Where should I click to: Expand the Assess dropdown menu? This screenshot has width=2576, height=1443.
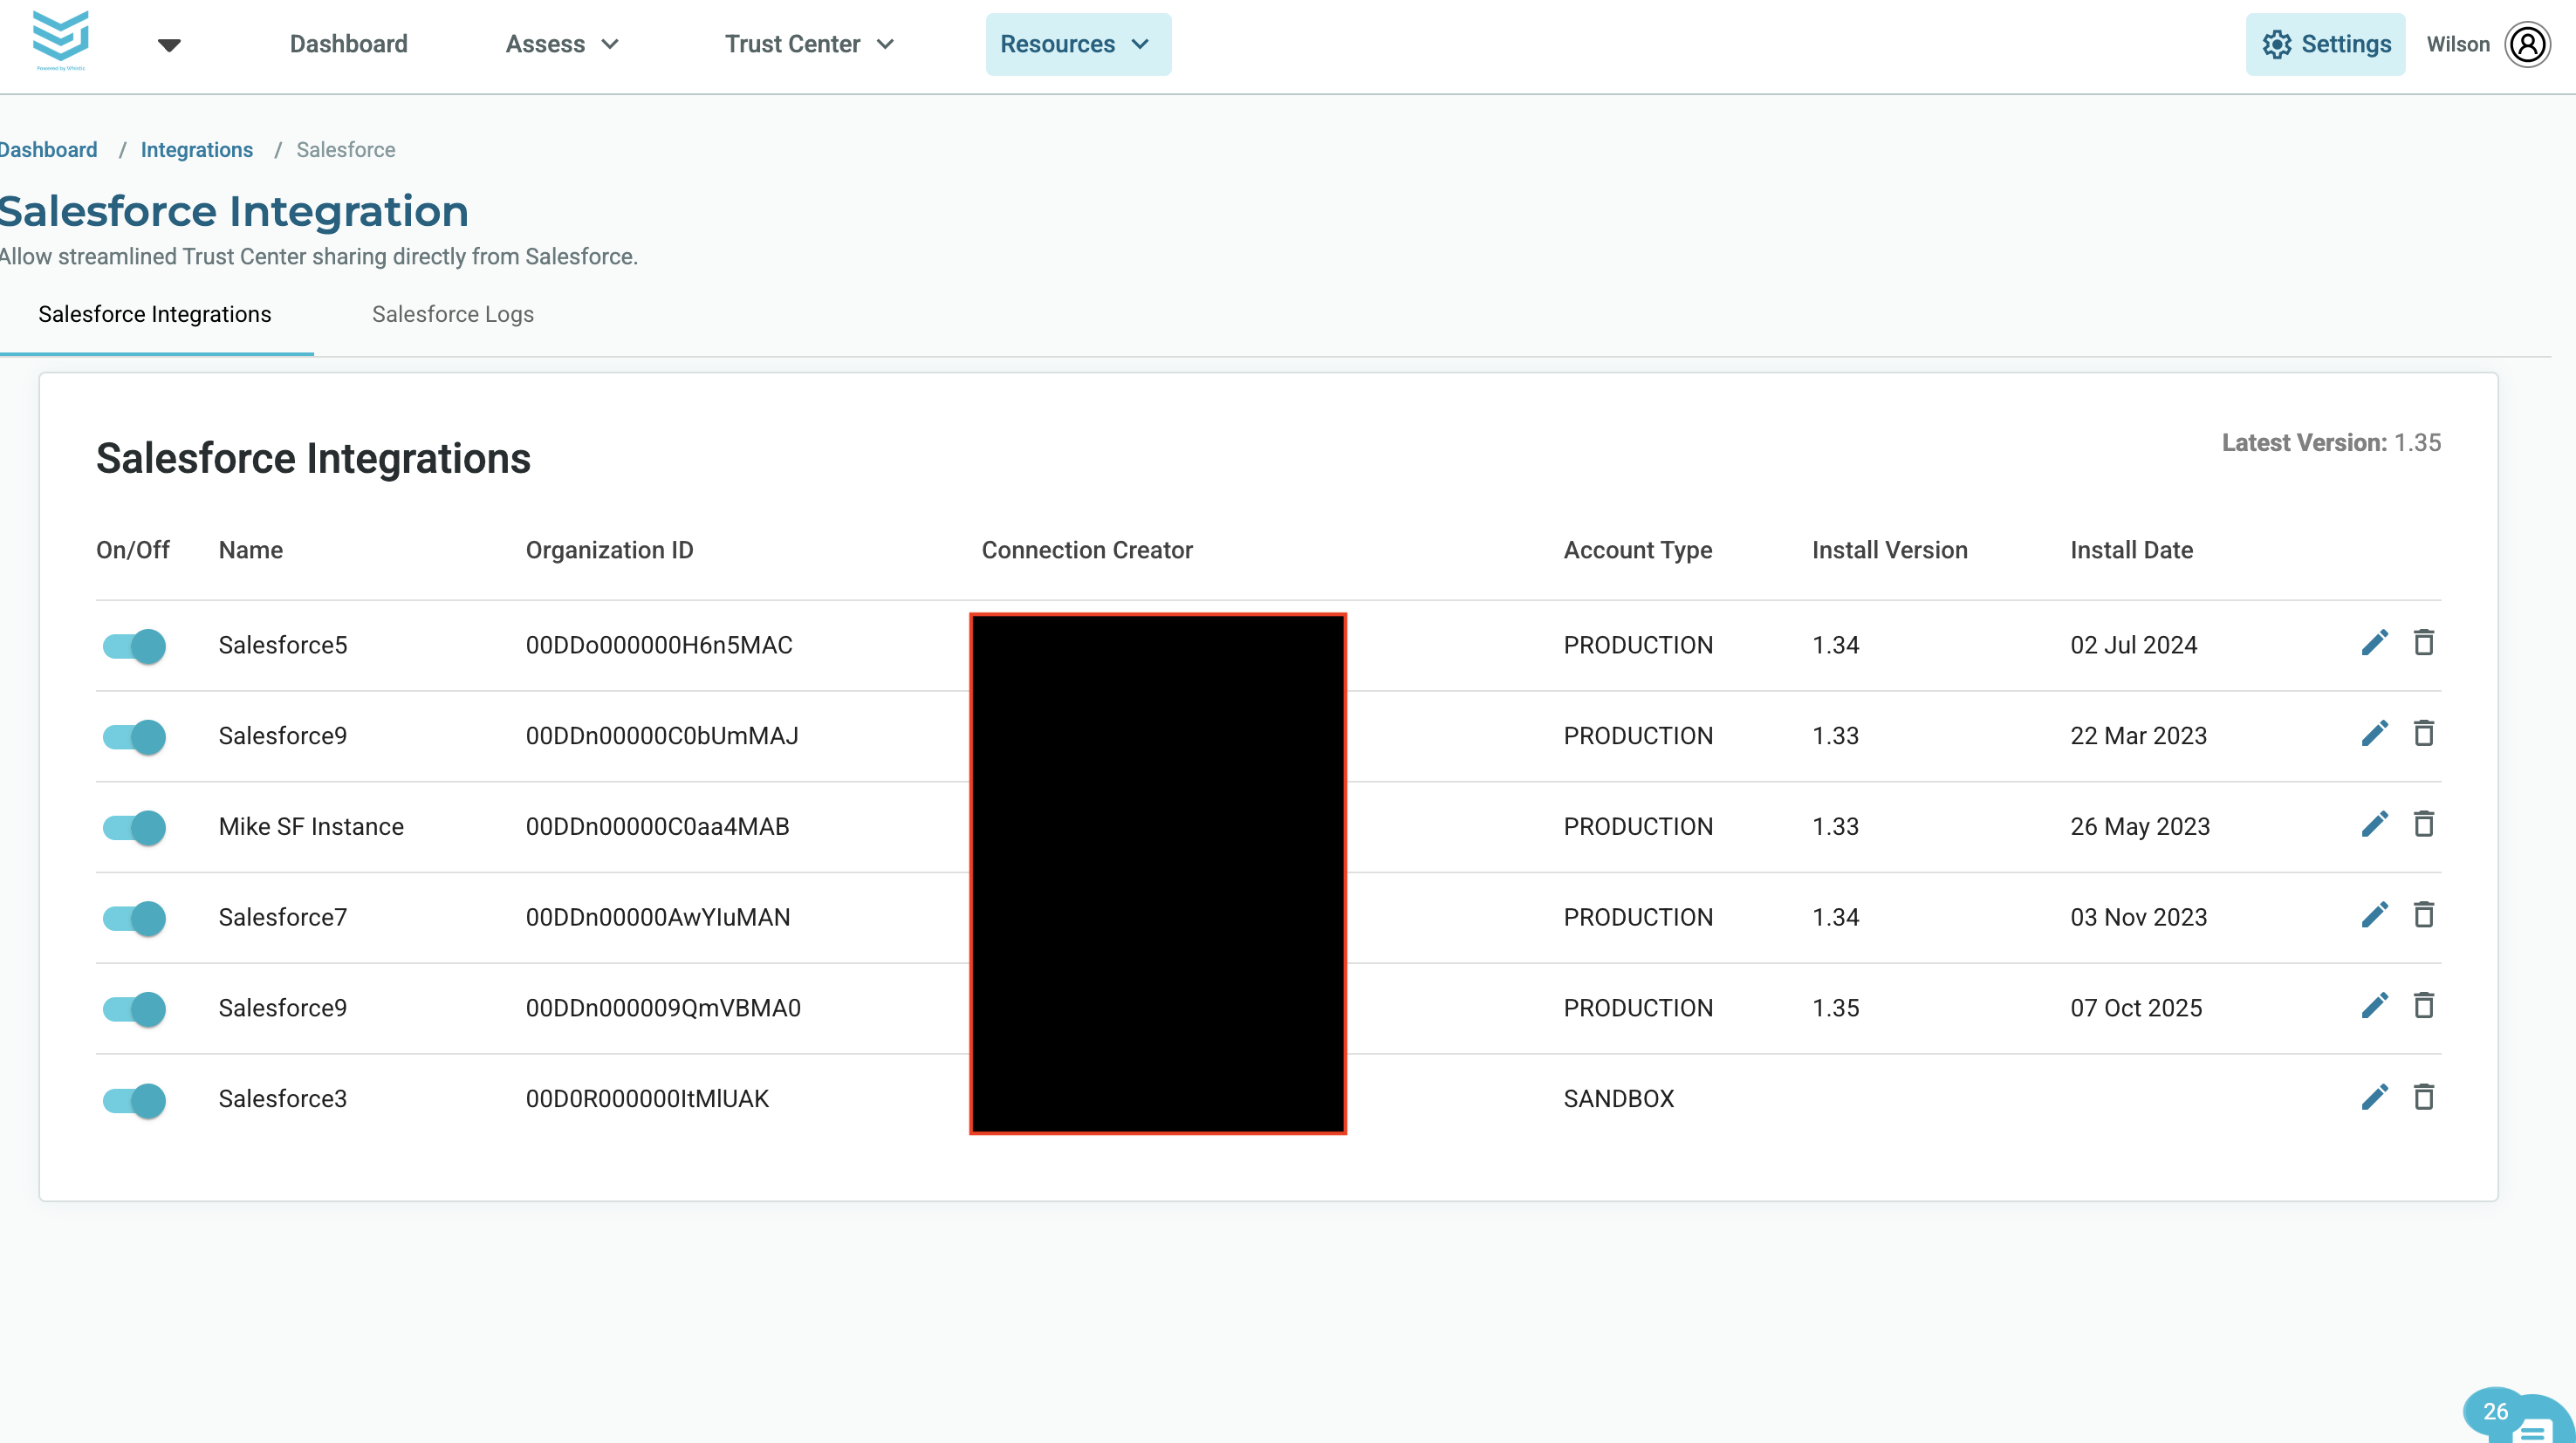point(562,44)
